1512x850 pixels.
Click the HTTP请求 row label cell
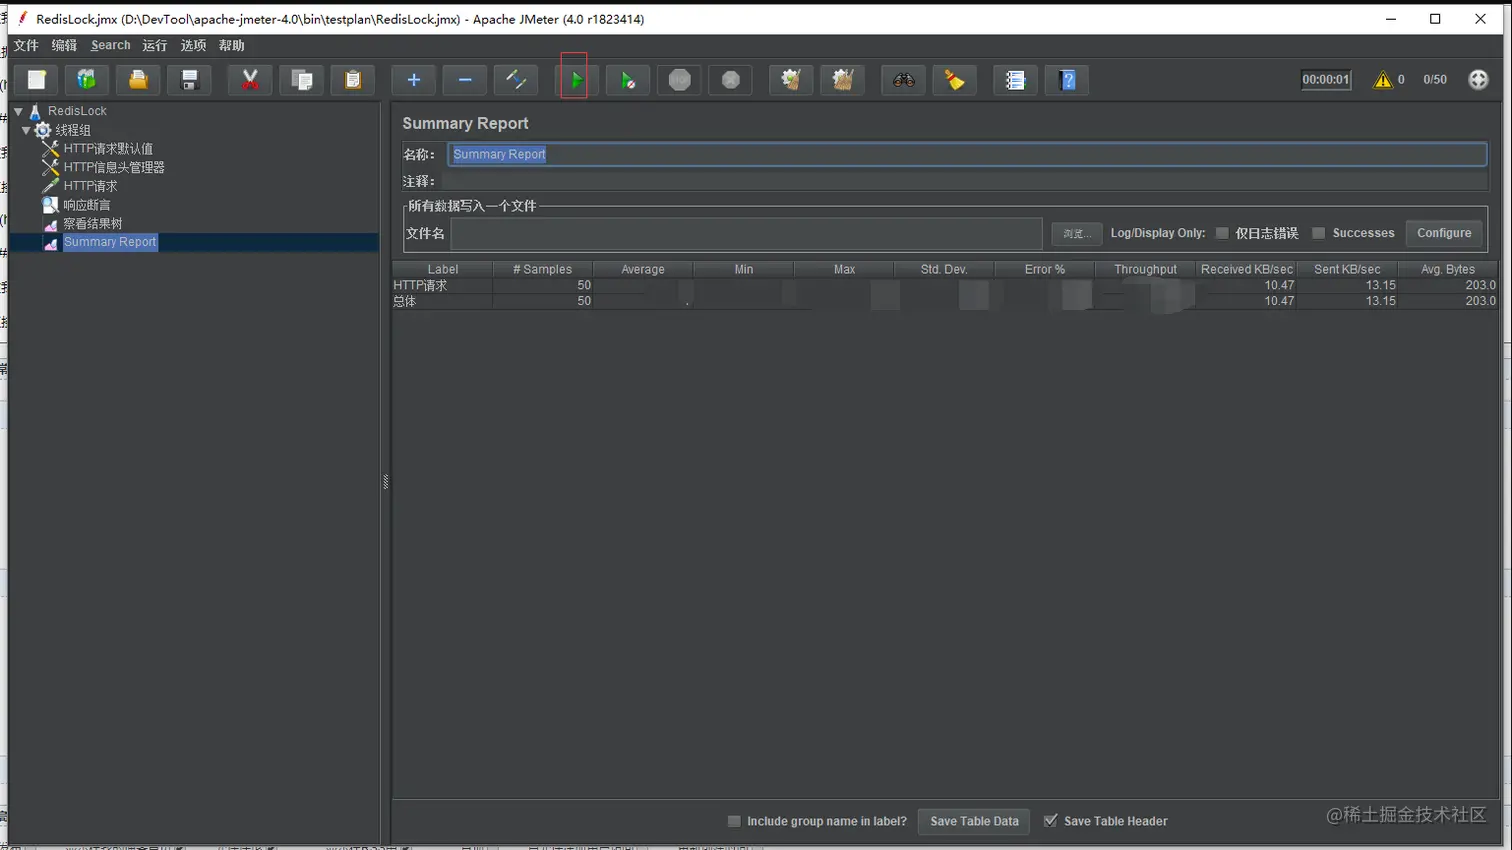(442, 285)
